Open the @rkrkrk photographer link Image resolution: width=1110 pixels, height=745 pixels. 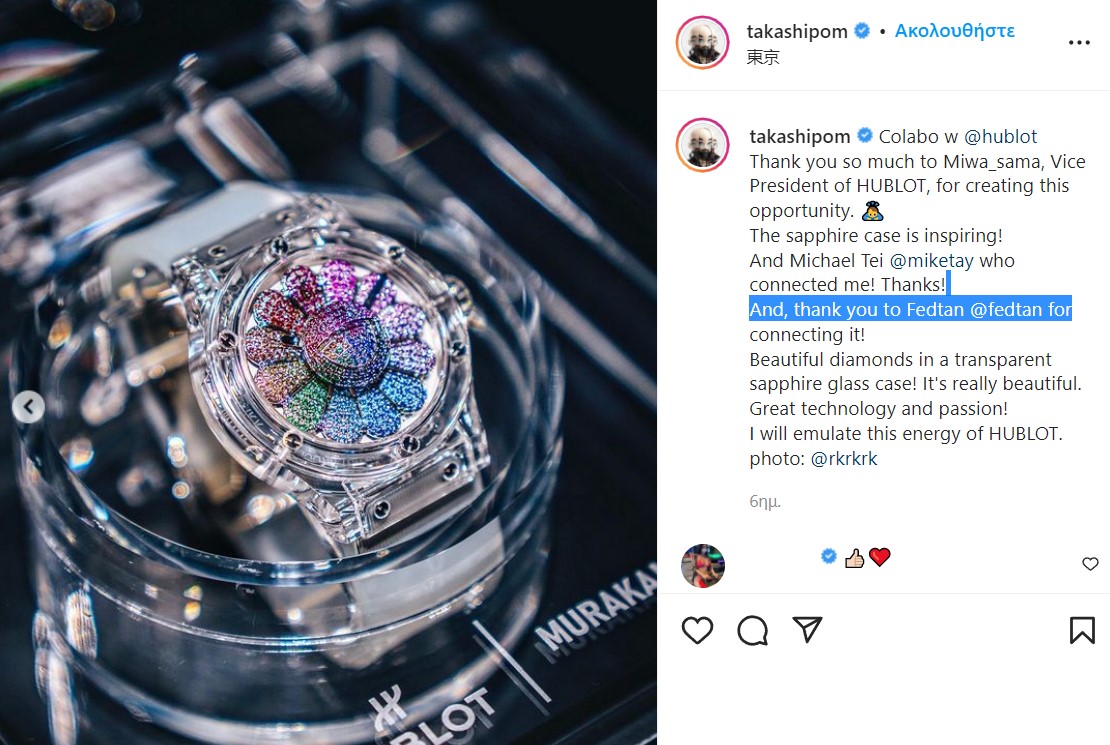tap(843, 459)
